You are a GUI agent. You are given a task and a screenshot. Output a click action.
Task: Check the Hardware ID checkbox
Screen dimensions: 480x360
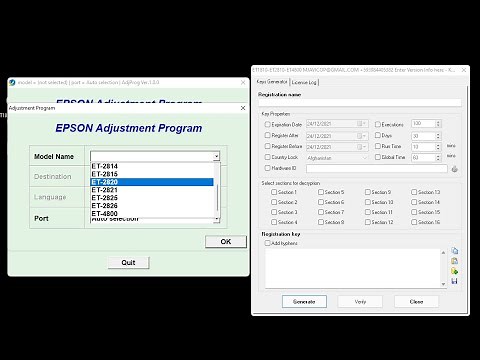[267, 168]
